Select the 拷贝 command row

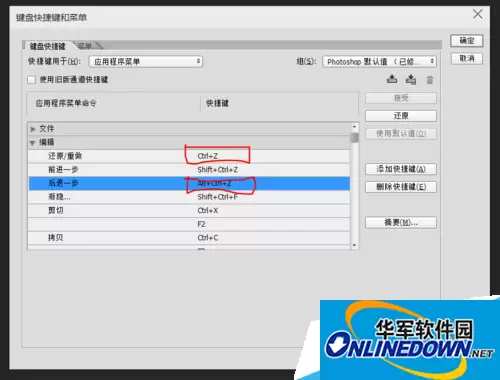(x=189, y=238)
